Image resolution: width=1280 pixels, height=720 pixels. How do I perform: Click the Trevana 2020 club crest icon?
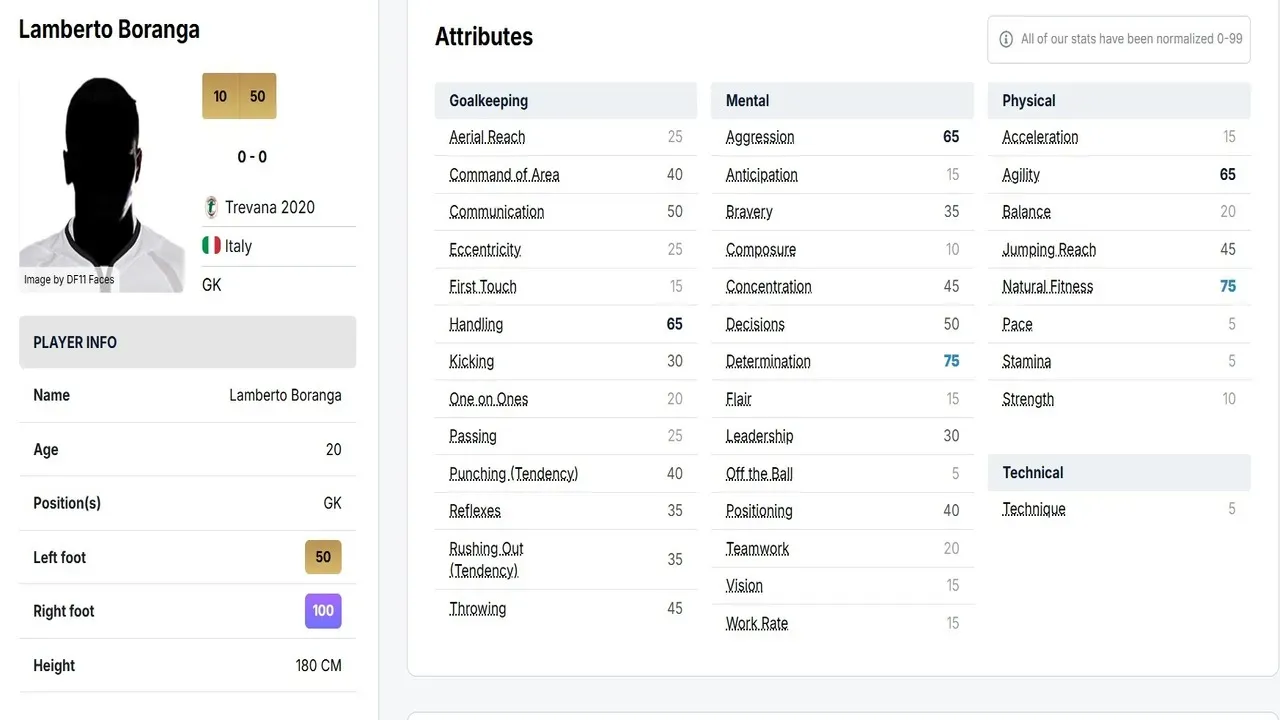(x=211, y=207)
